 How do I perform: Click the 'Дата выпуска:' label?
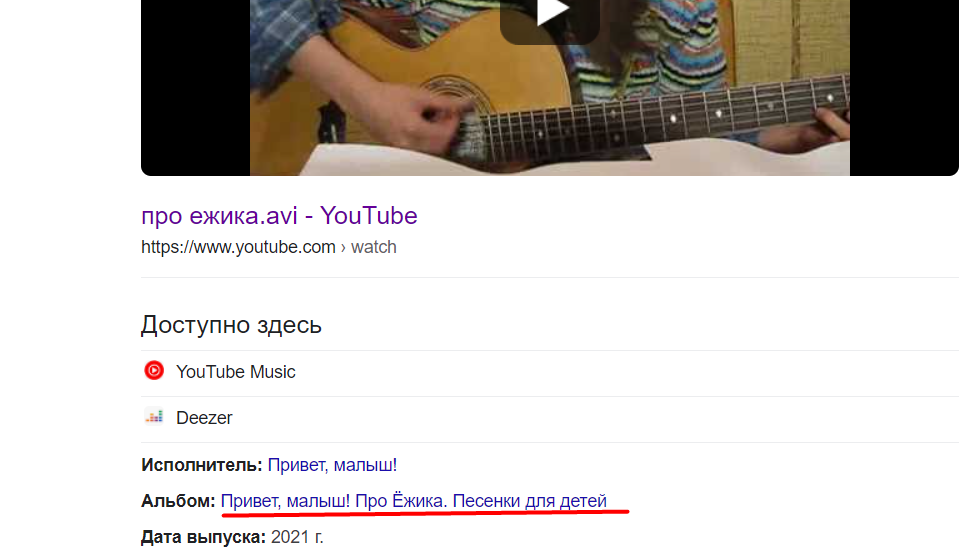click(203, 537)
